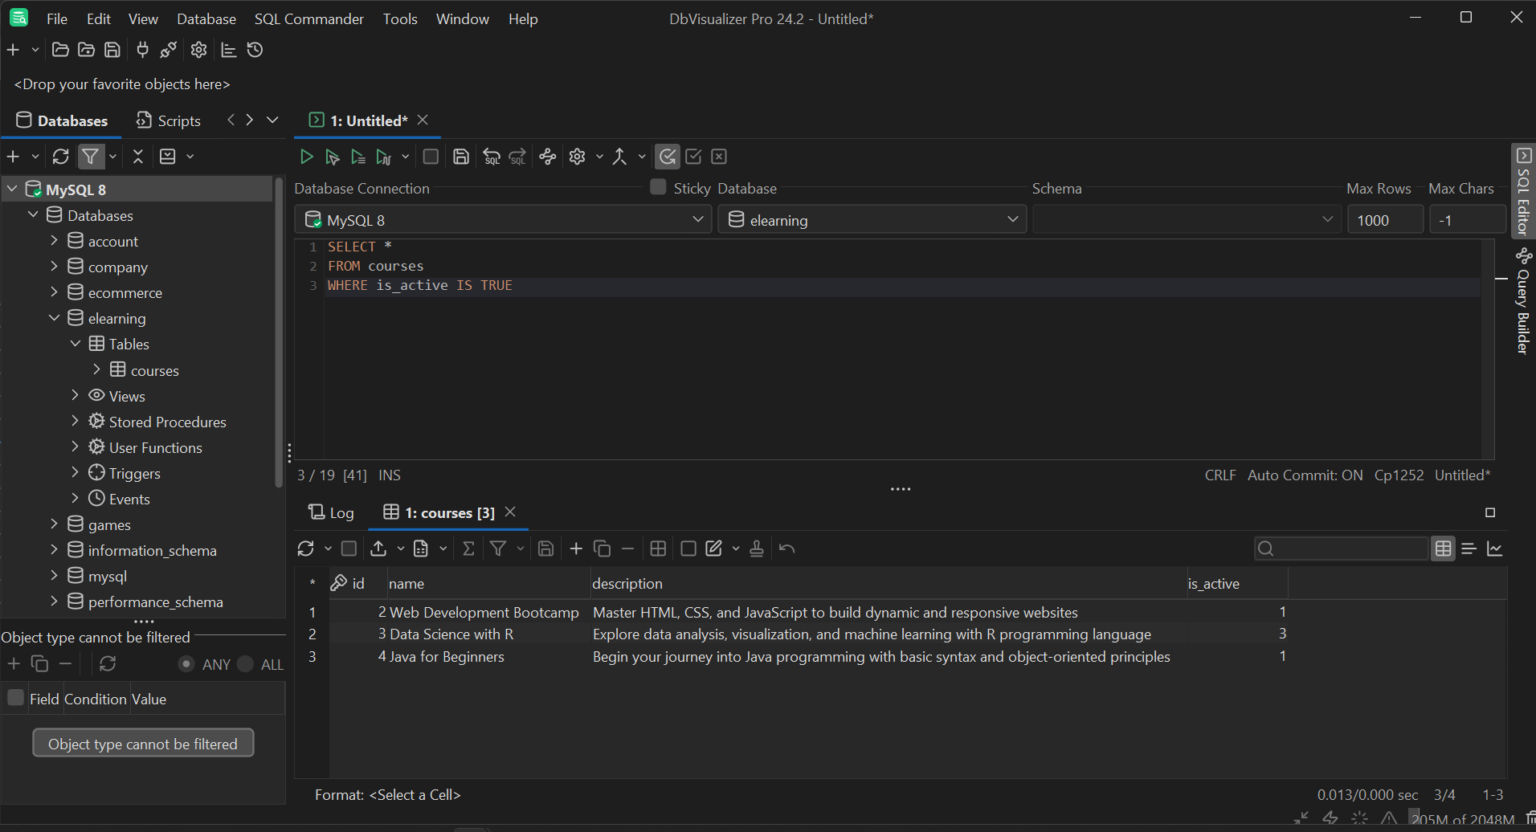This screenshot has width=1536, height=832.
Task: Select the ALL radio button
Action: pos(246,664)
